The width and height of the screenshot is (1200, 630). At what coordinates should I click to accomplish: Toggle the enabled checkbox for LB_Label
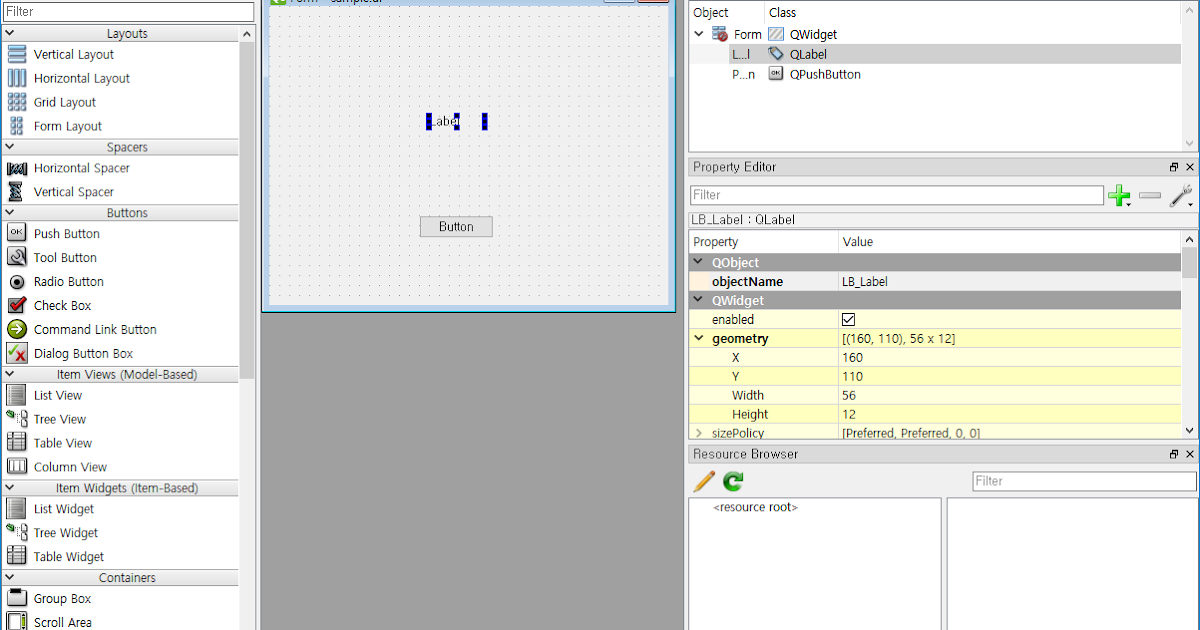click(848, 319)
